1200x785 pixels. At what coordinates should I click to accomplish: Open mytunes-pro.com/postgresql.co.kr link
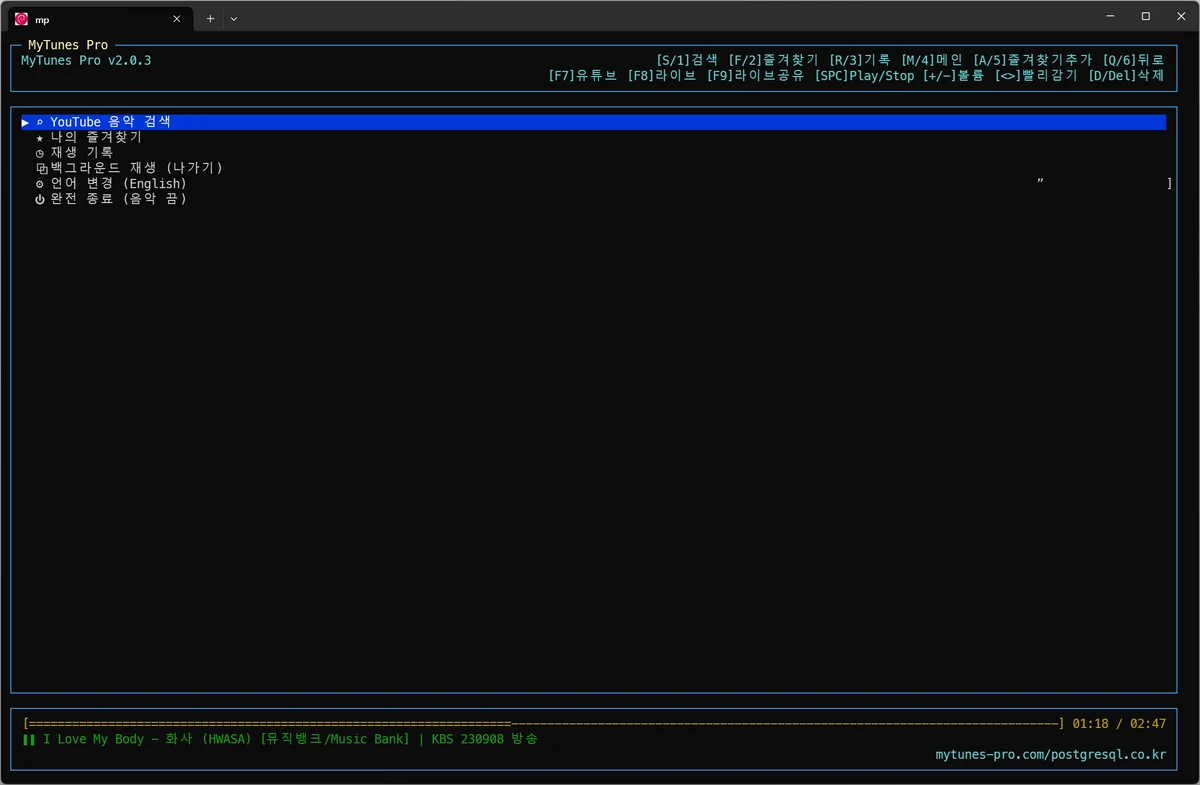[x=1049, y=755]
